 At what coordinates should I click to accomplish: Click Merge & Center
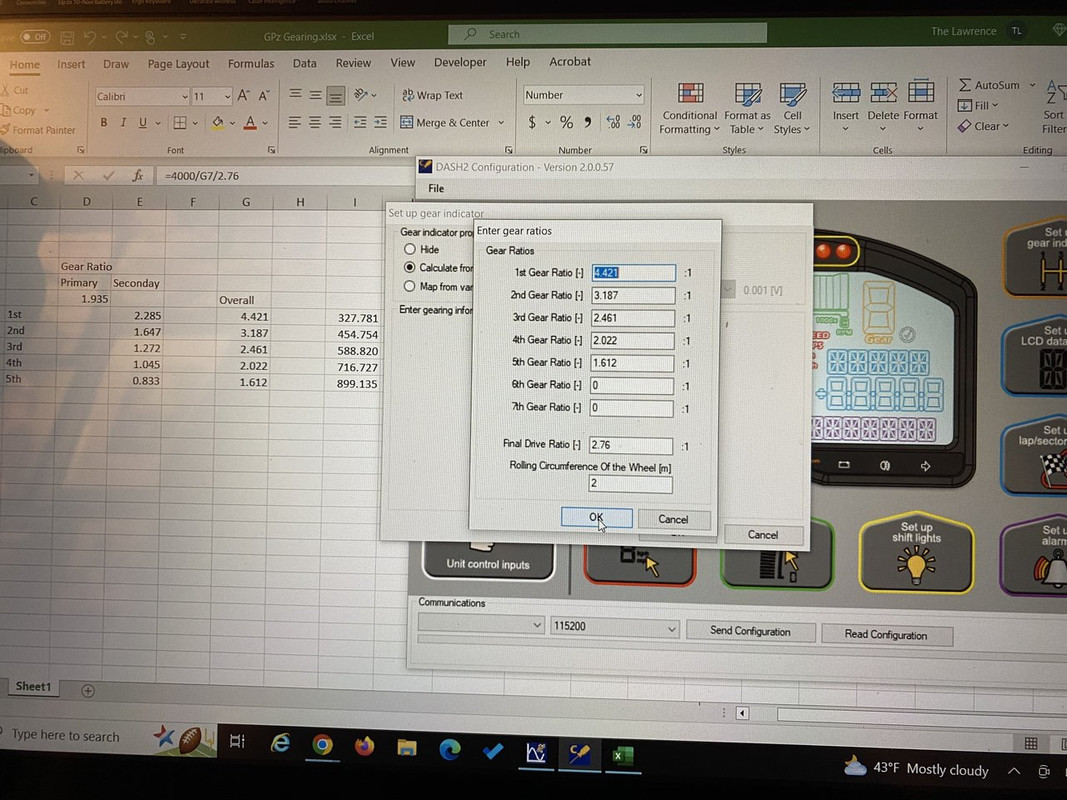pos(445,122)
